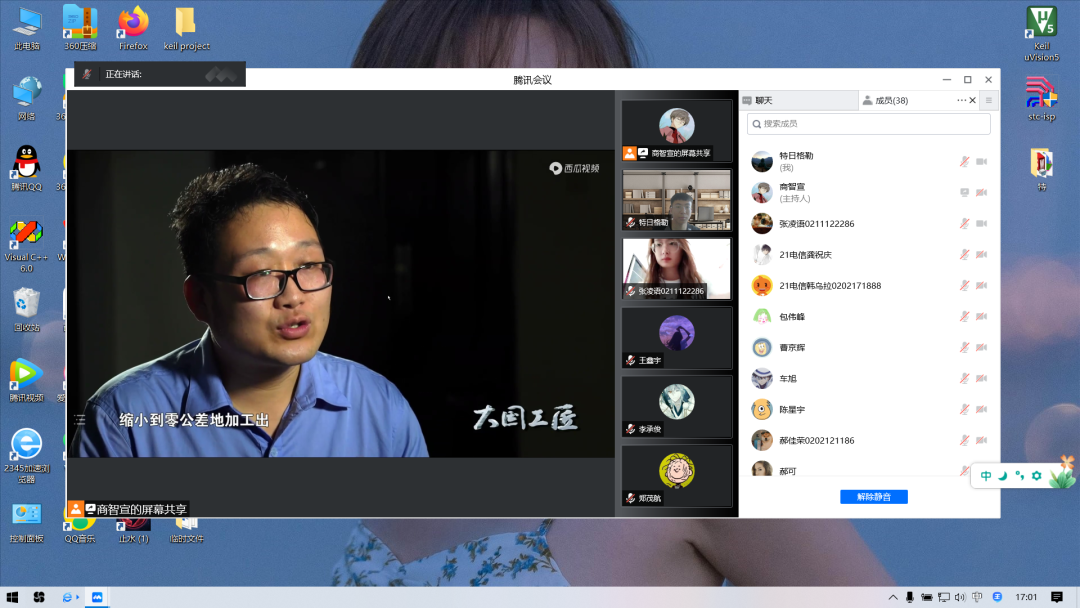The width and height of the screenshot is (1080, 608).
Task: Click the network icon in system tray
Action: coord(944,597)
